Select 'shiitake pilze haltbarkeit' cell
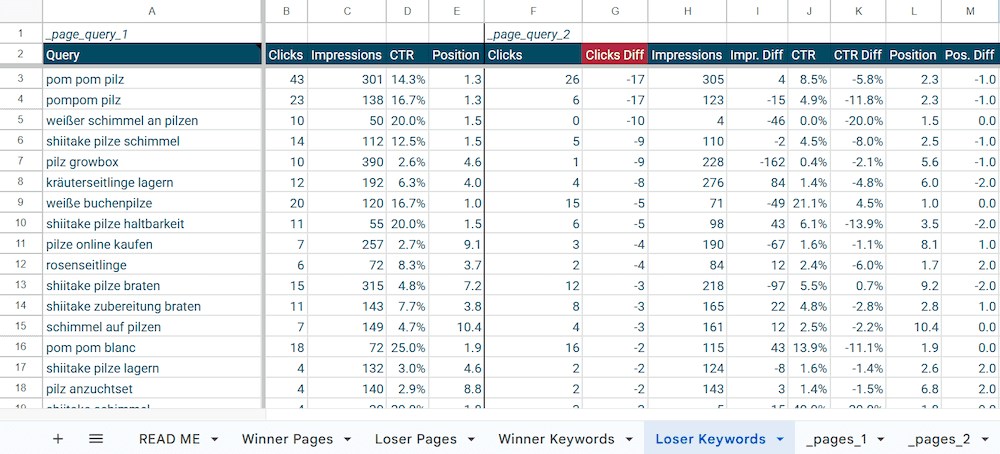 152,224
